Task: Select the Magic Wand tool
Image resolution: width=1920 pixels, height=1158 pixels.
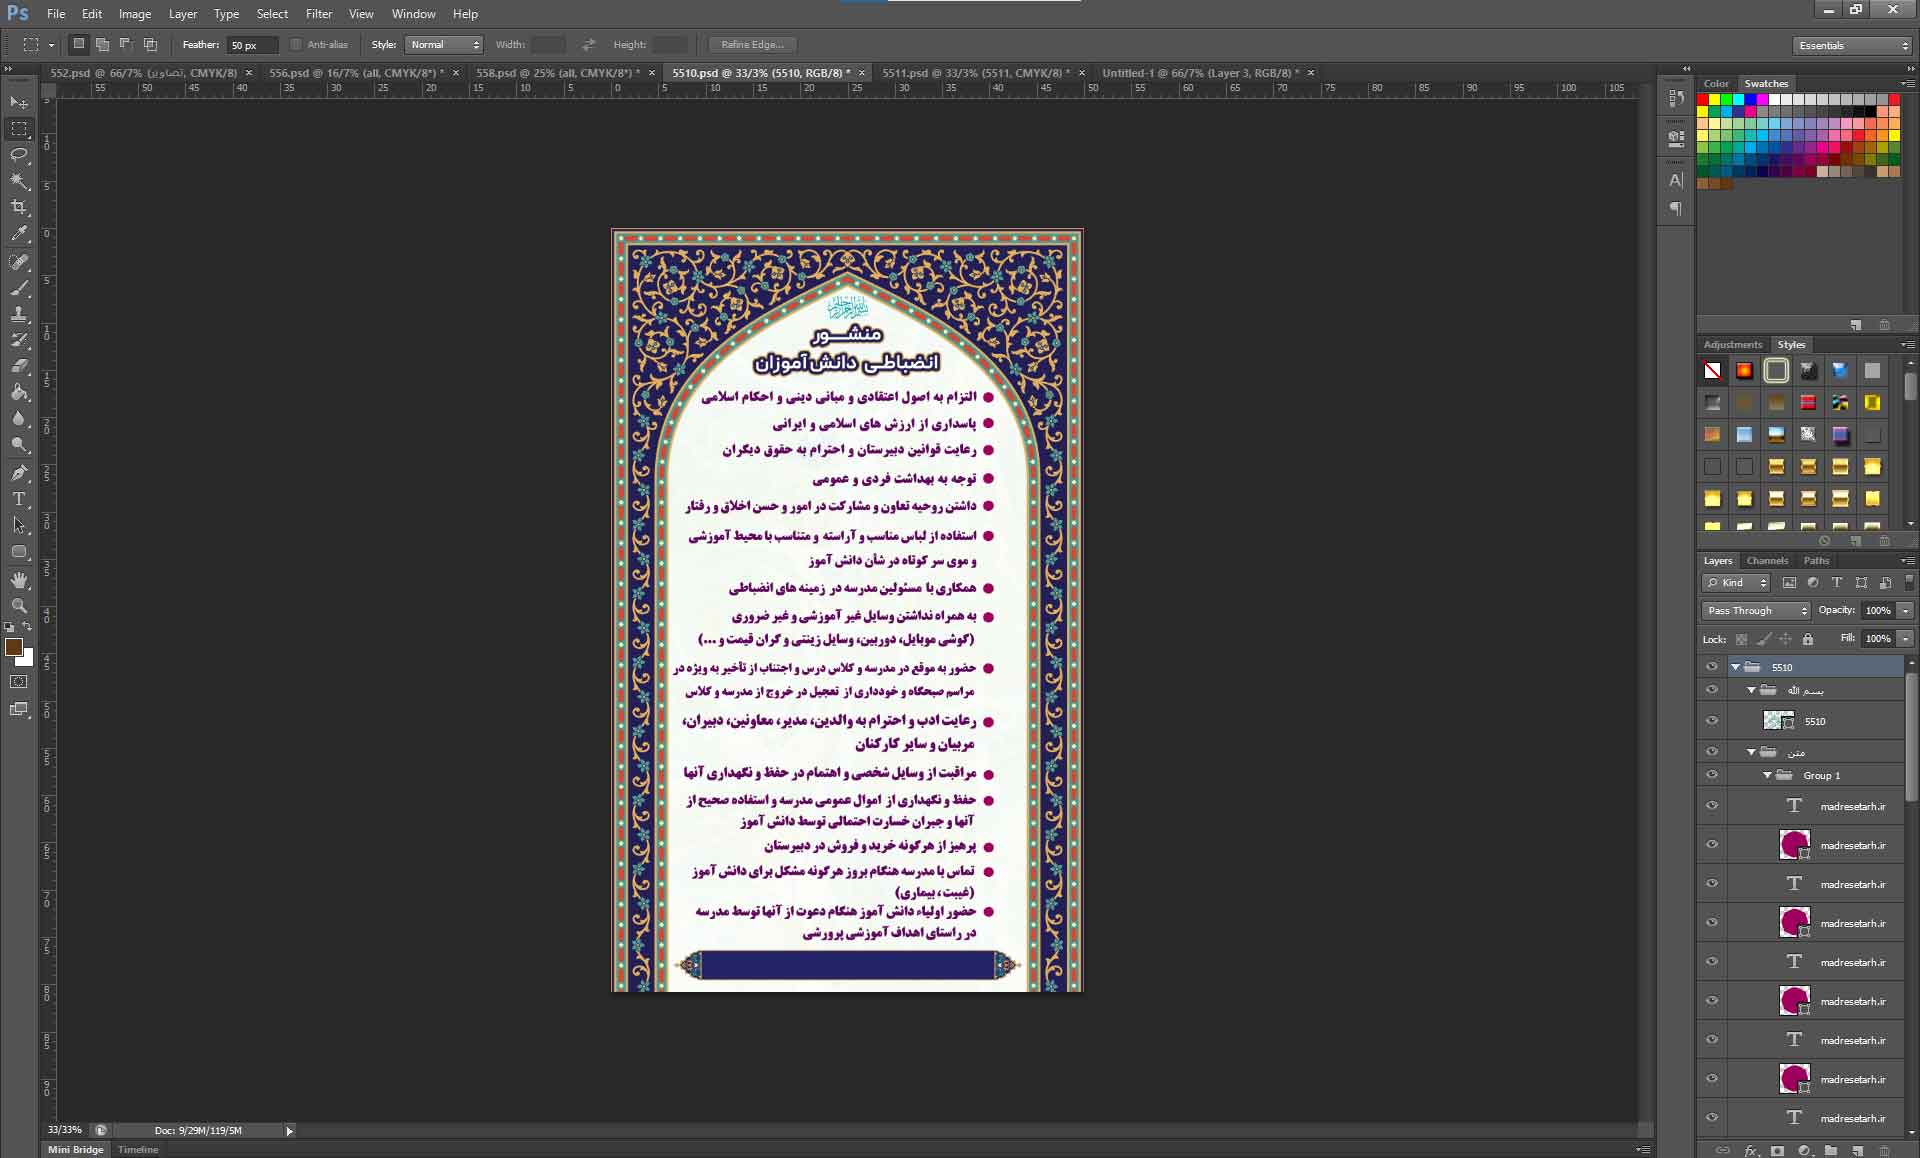Action: click(19, 181)
